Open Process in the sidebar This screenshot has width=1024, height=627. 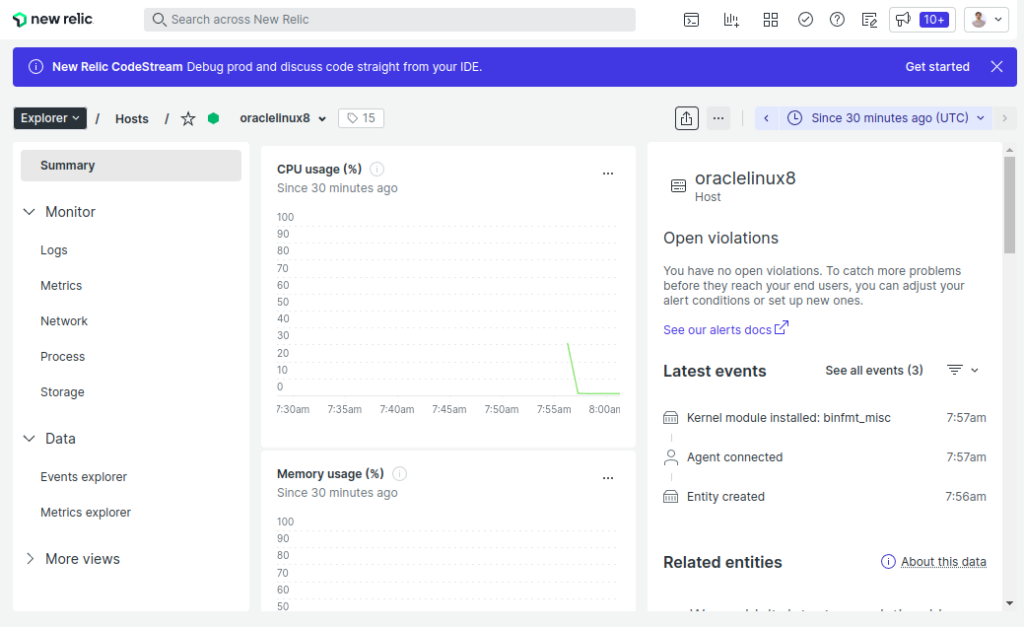[62, 357]
